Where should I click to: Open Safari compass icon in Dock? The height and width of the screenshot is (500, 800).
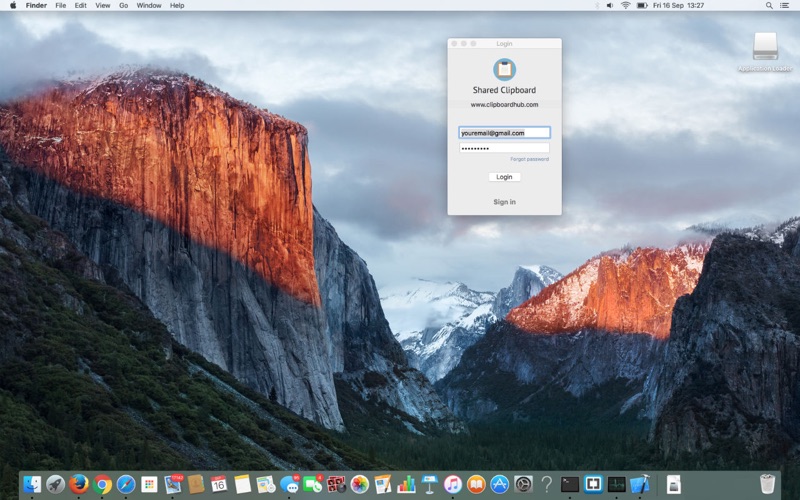(126, 484)
